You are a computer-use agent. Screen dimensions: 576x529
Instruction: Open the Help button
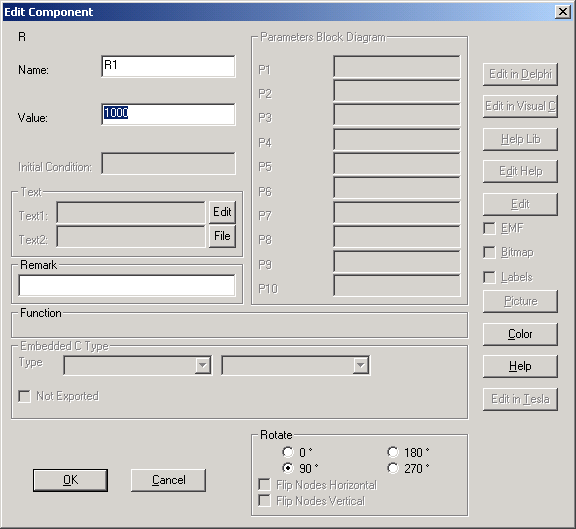pyautogui.click(x=520, y=366)
